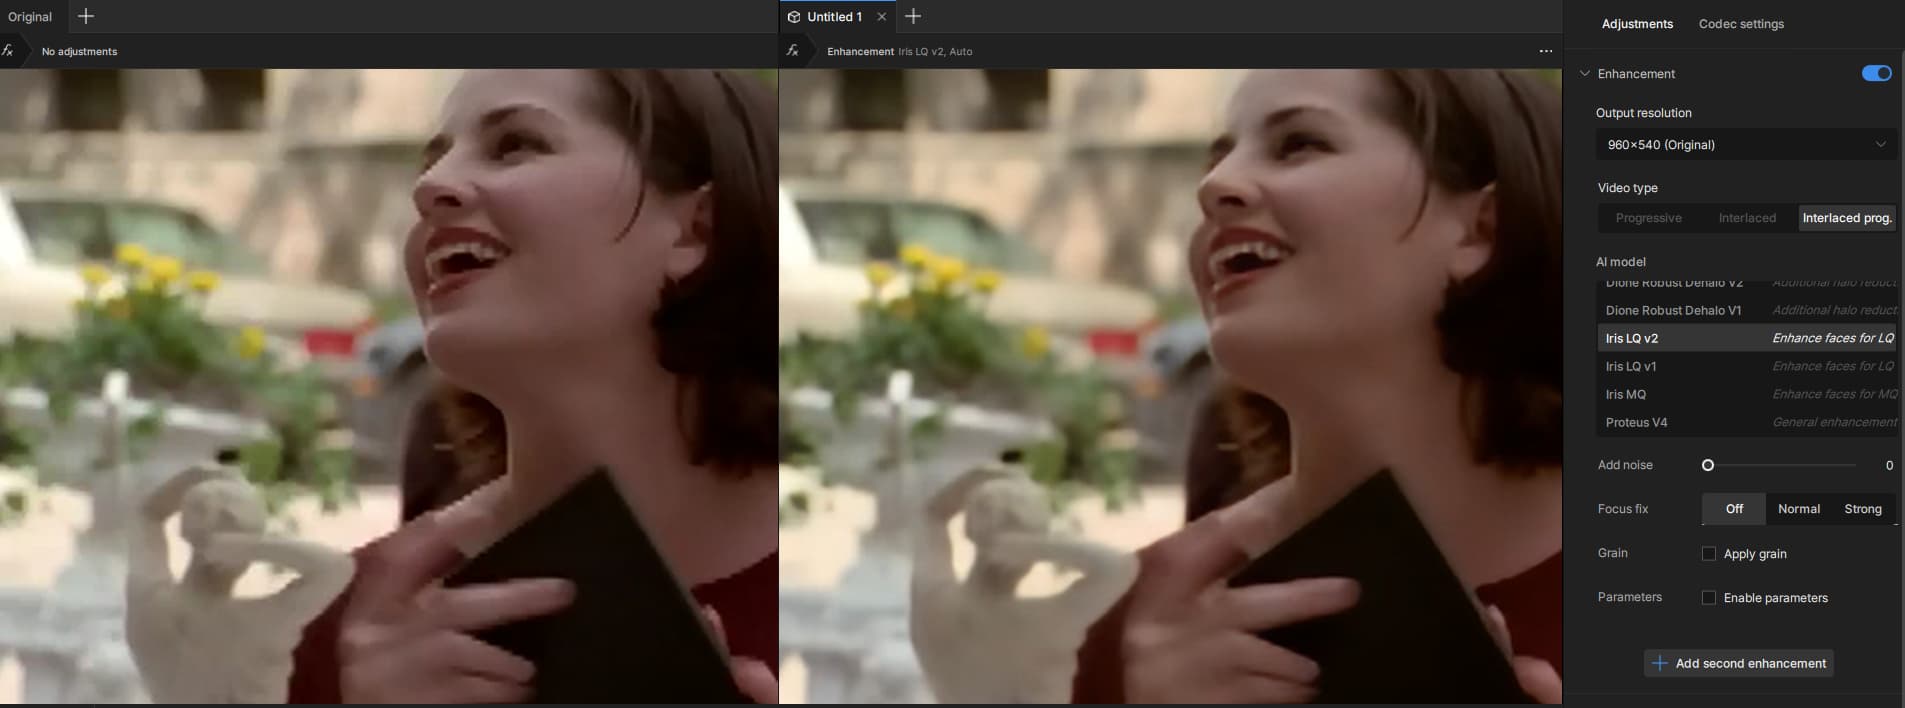Image resolution: width=1905 pixels, height=708 pixels.
Task: Click the fx icon beside Enhancement Iris LQ v2
Action: point(793,51)
